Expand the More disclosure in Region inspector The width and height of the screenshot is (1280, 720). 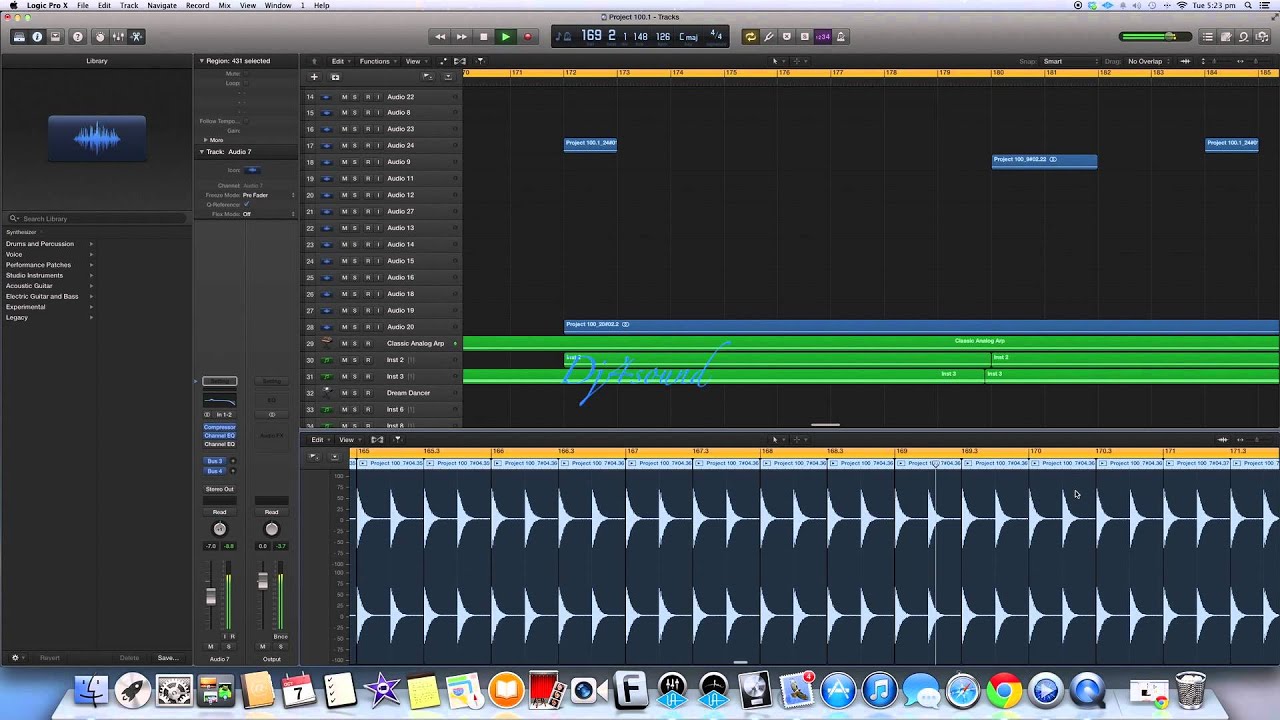click(206, 140)
